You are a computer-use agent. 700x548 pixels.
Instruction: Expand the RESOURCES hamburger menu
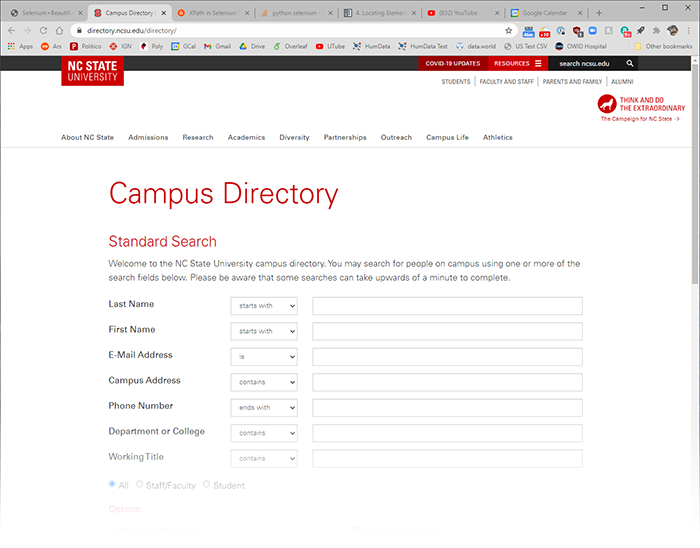point(518,63)
